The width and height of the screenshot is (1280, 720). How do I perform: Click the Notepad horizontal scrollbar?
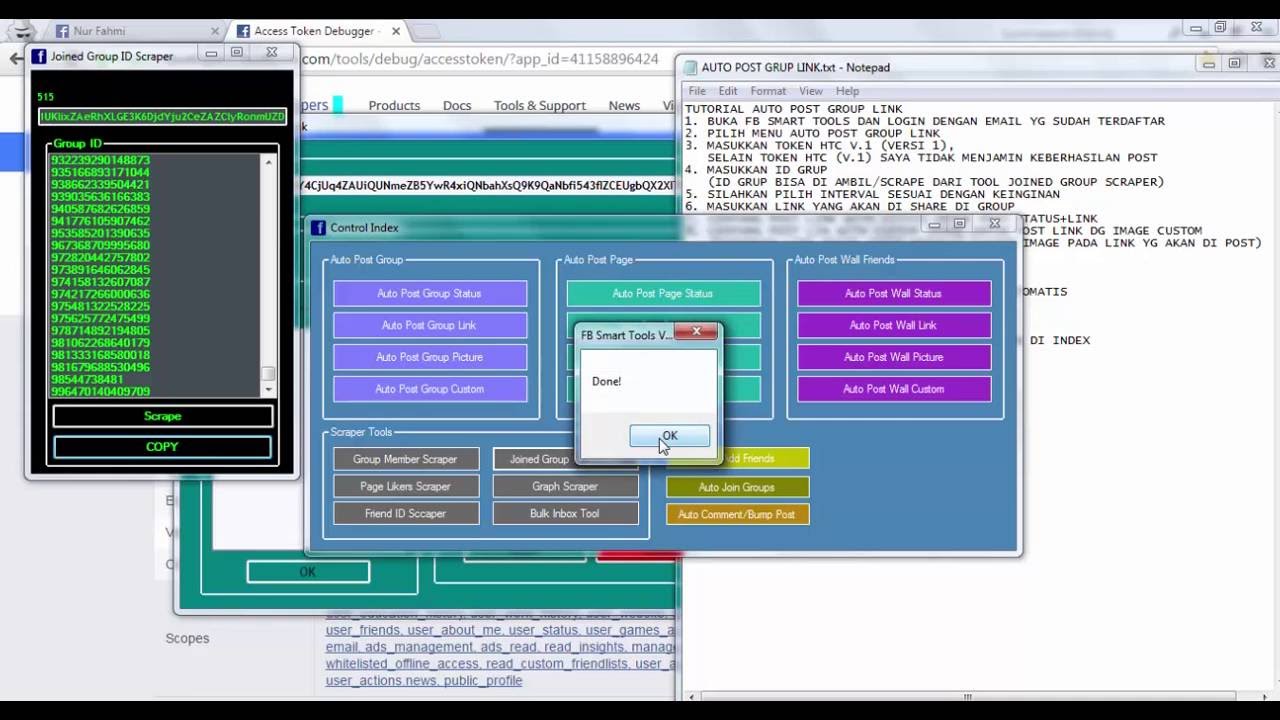968,696
